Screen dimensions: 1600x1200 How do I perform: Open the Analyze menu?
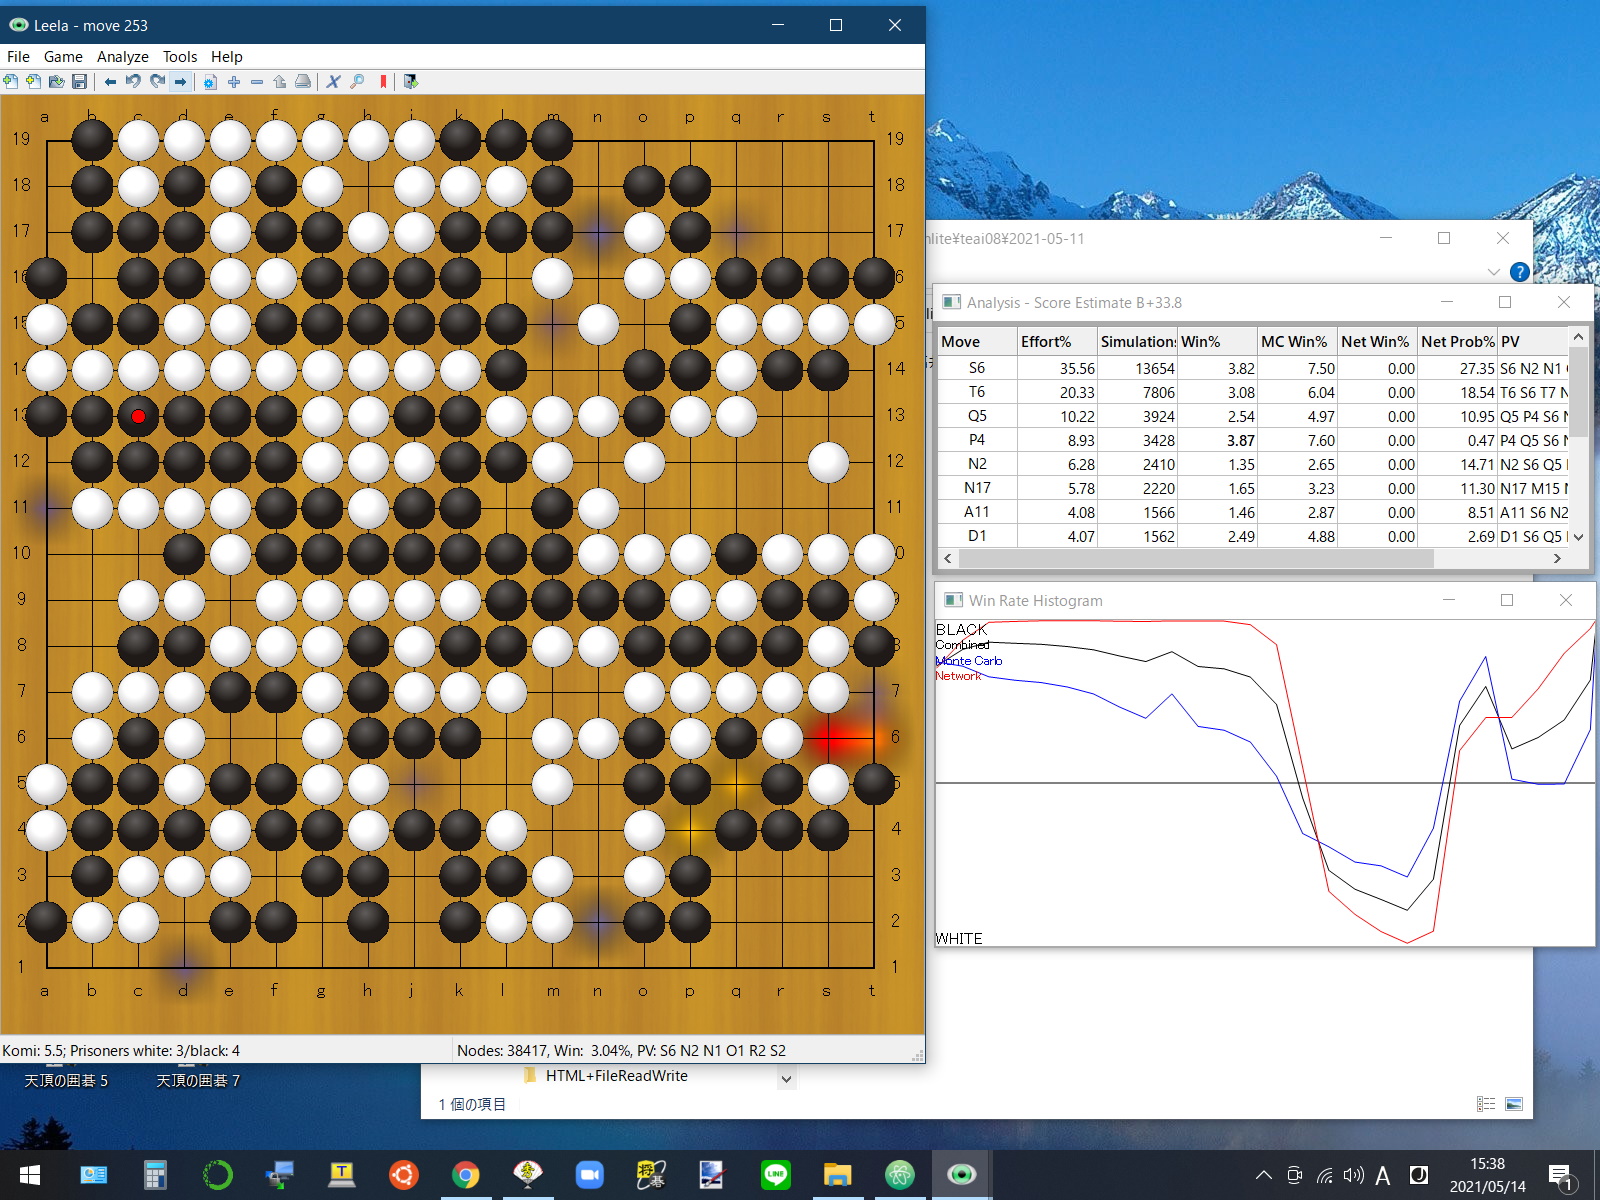pyautogui.click(x=122, y=57)
